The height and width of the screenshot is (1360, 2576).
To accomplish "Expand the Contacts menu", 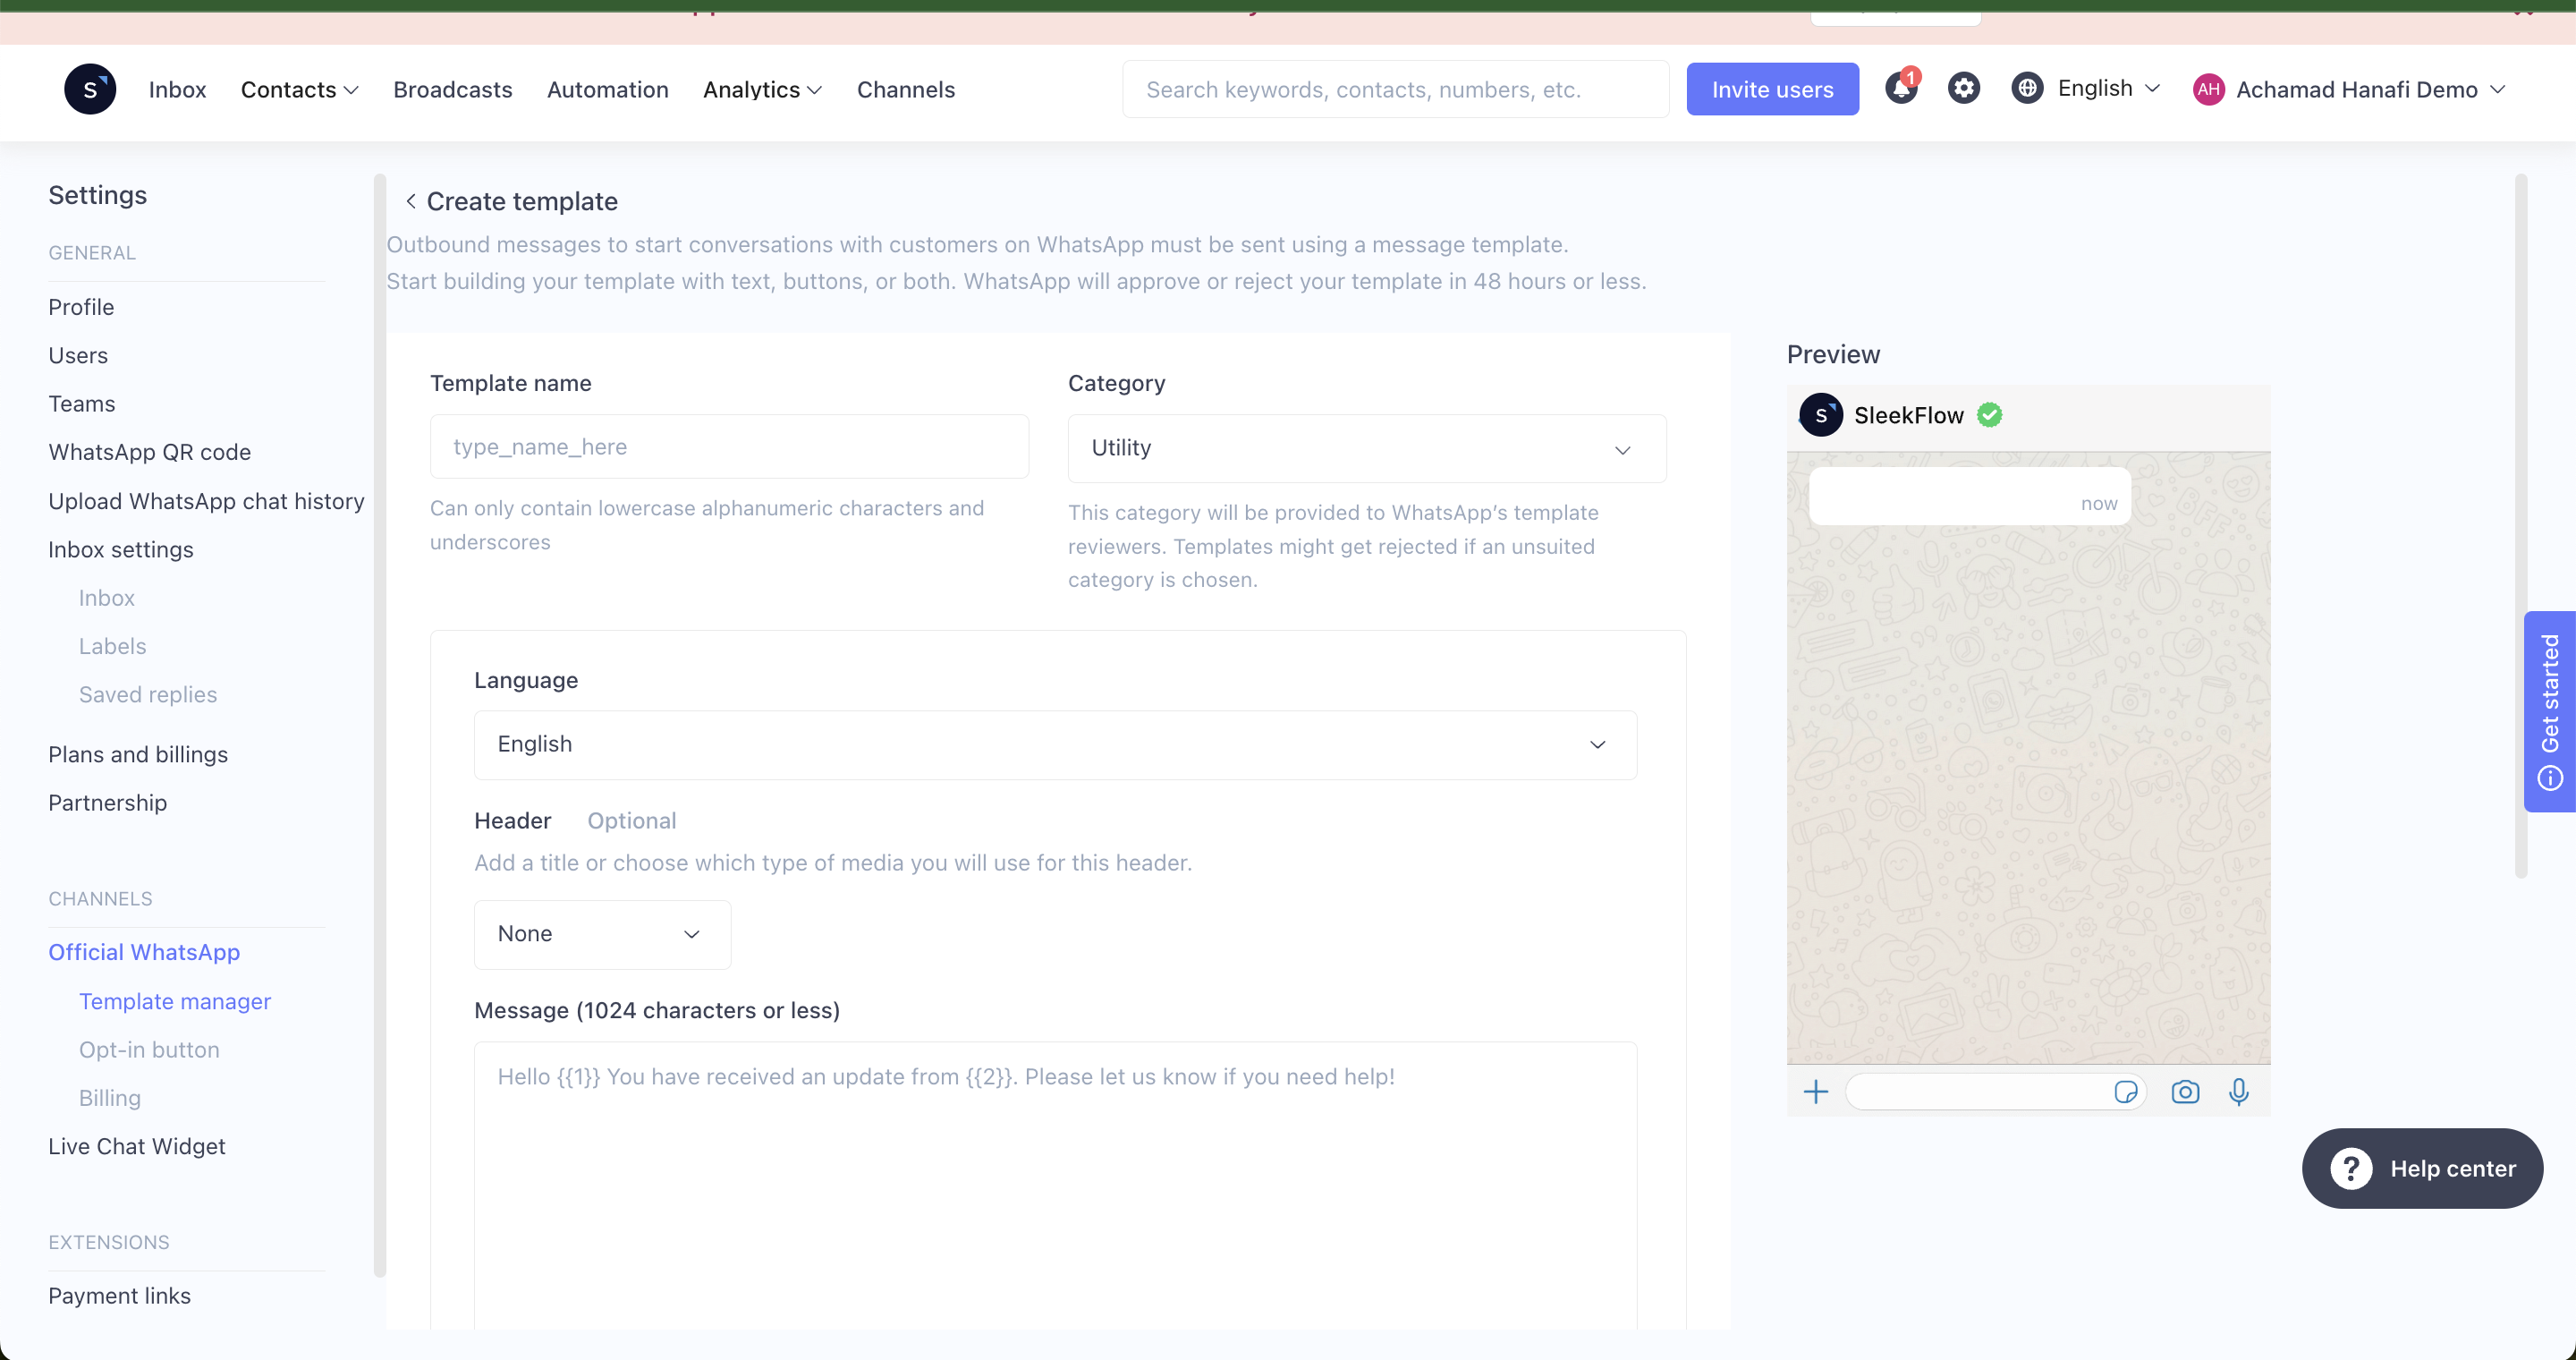I will (299, 89).
